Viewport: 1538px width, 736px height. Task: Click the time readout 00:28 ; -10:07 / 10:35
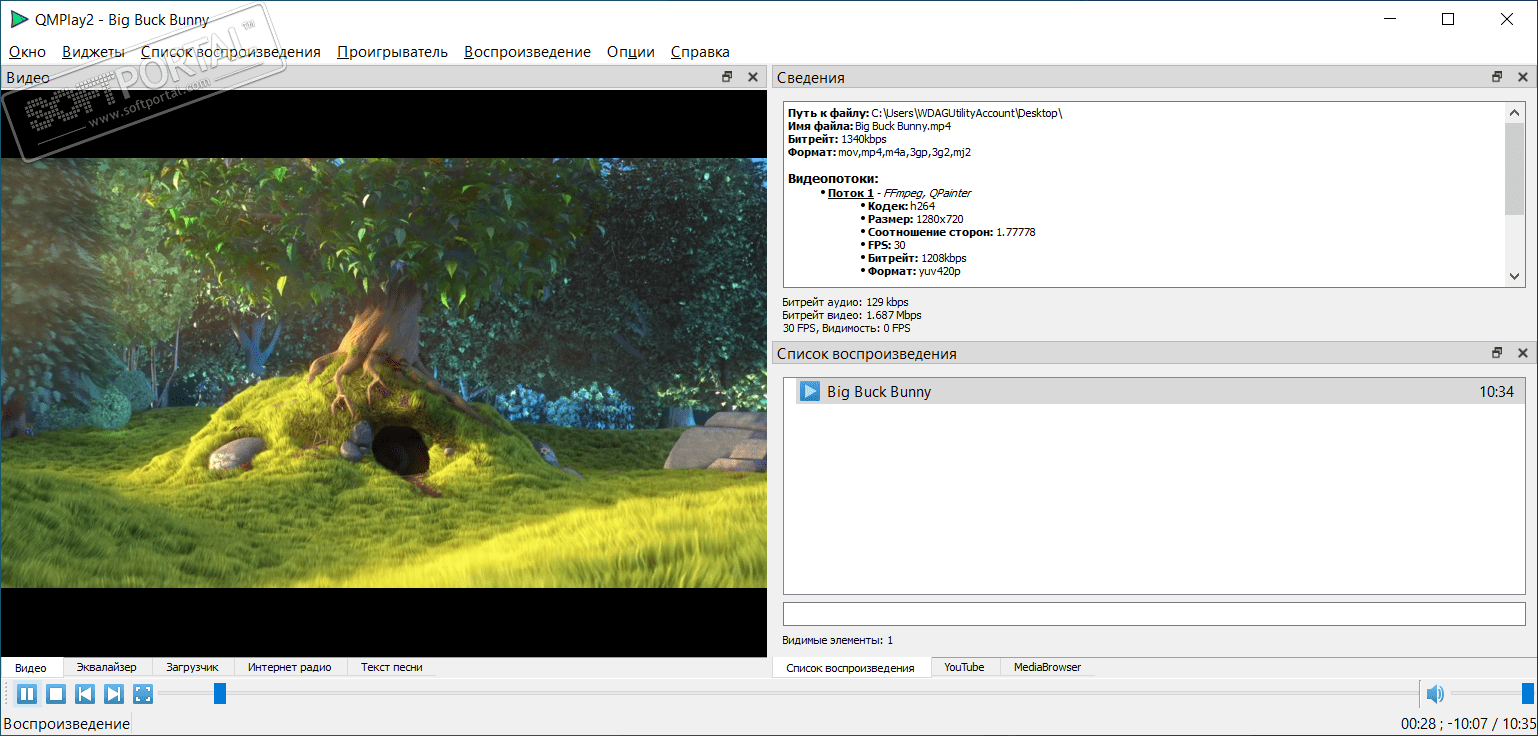point(1467,723)
